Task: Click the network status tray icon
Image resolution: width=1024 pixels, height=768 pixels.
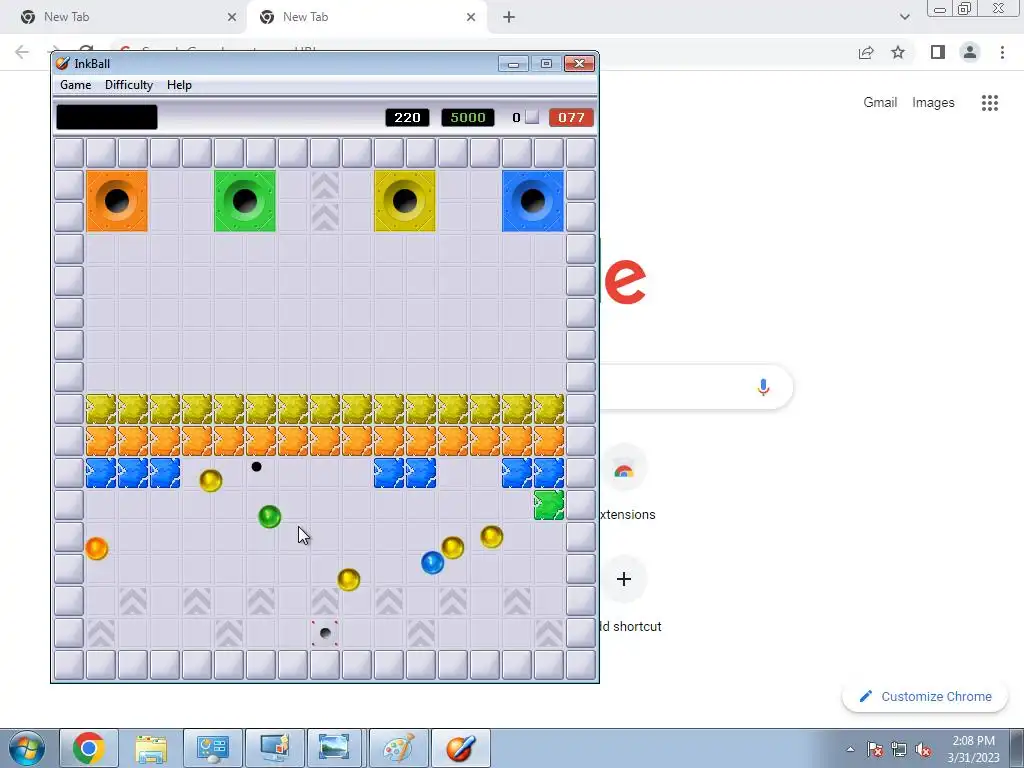Action: coord(899,749)
